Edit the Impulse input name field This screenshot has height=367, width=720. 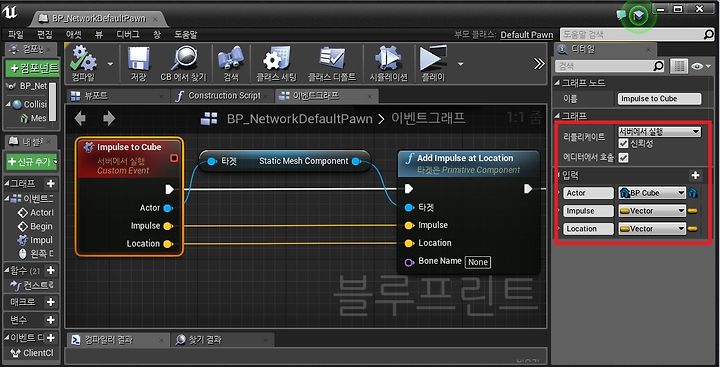[x=589, y=211]
